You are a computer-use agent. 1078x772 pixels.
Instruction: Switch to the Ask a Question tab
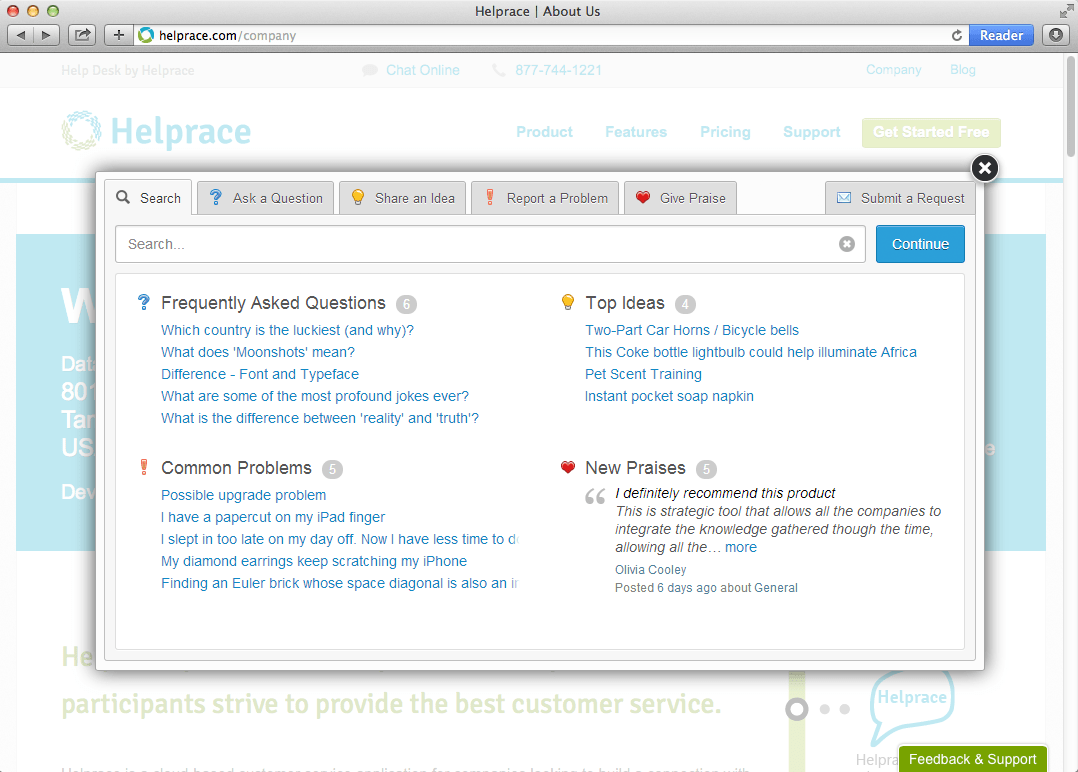tap(265, 198)
